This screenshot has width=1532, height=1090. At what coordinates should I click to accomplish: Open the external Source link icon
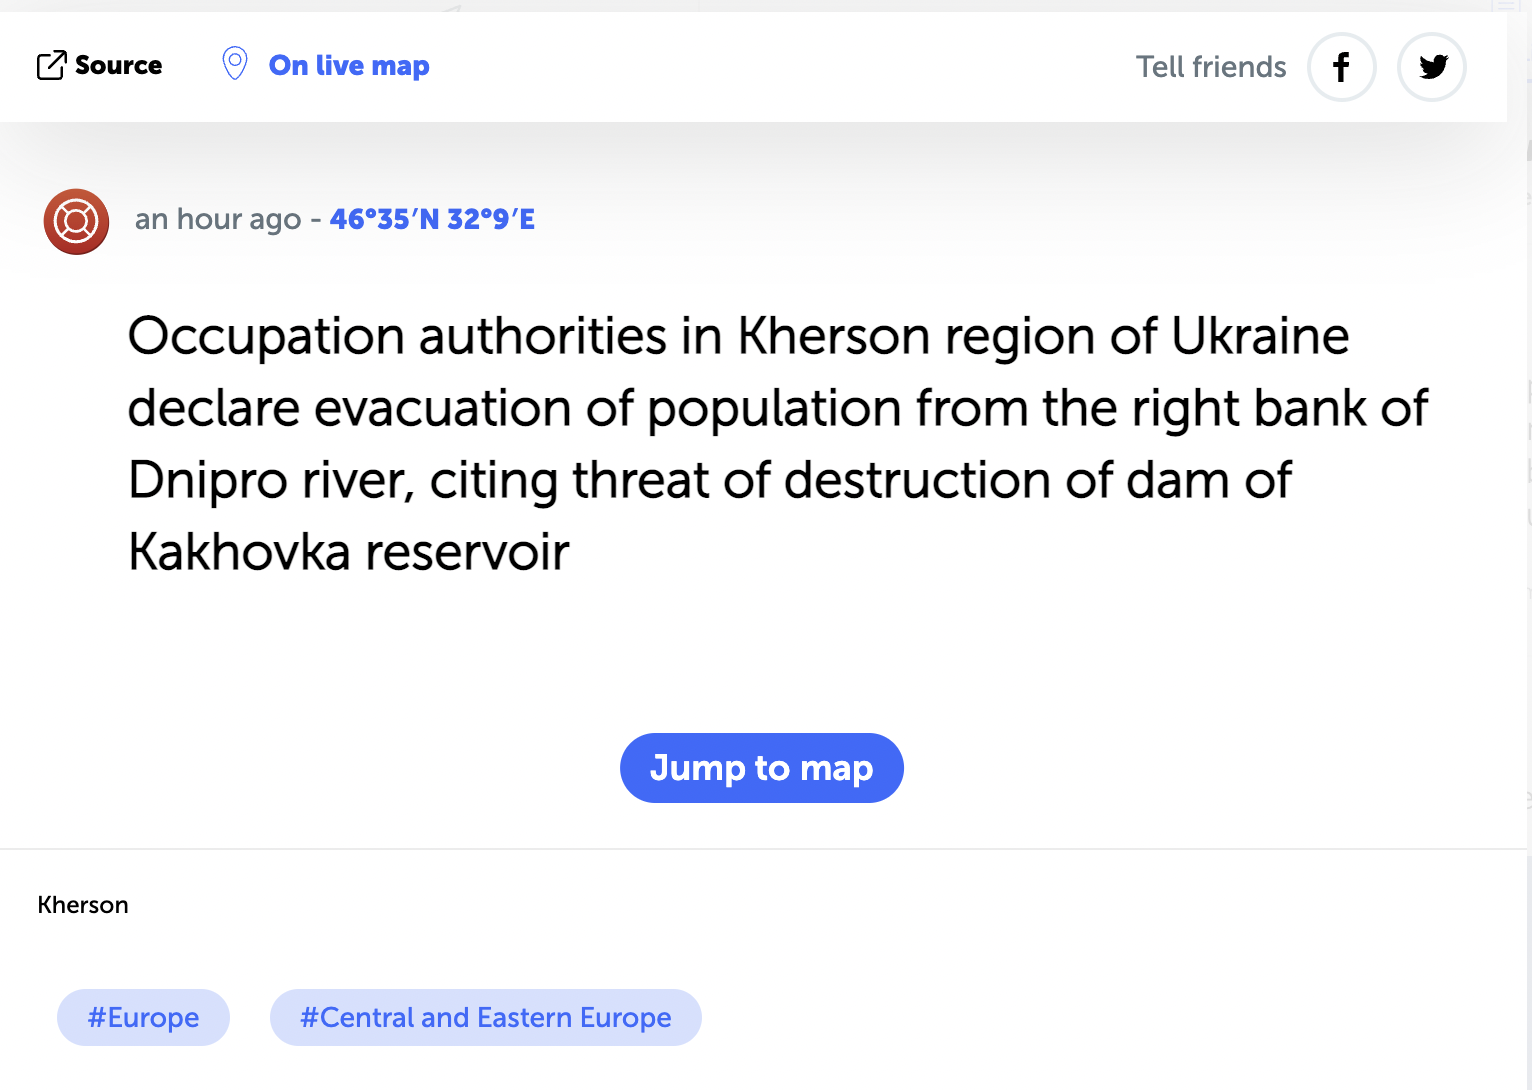click(x=51, y=65)
